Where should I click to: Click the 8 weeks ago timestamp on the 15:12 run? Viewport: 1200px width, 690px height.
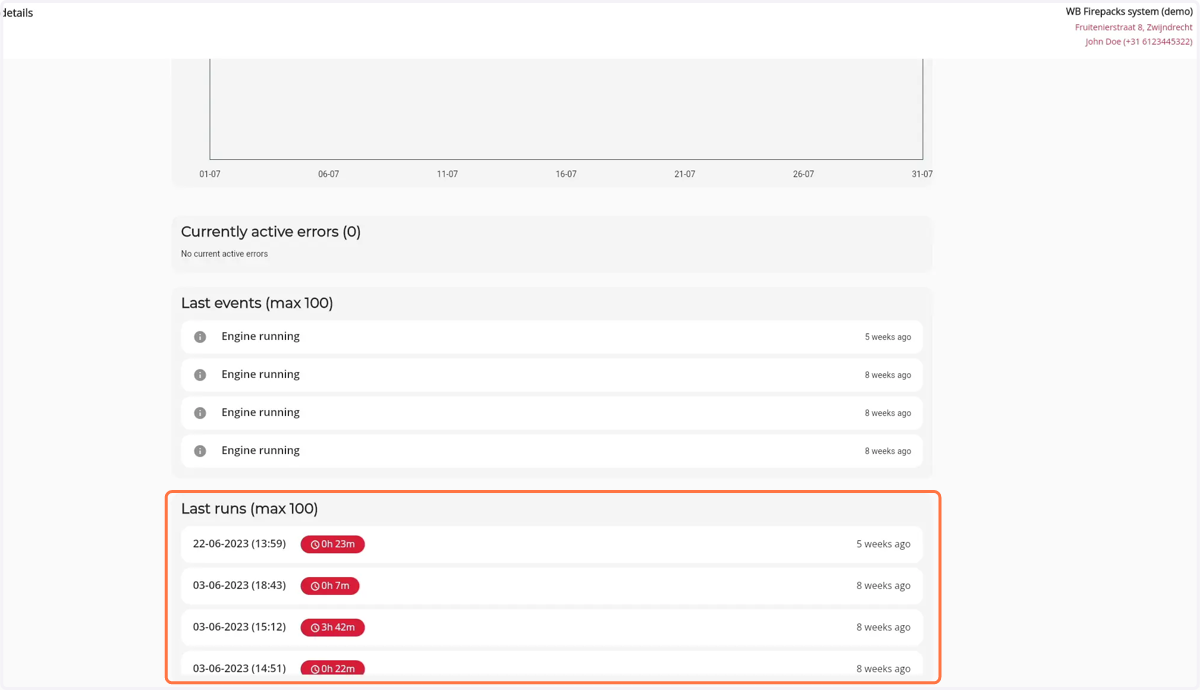pos(883,627)
